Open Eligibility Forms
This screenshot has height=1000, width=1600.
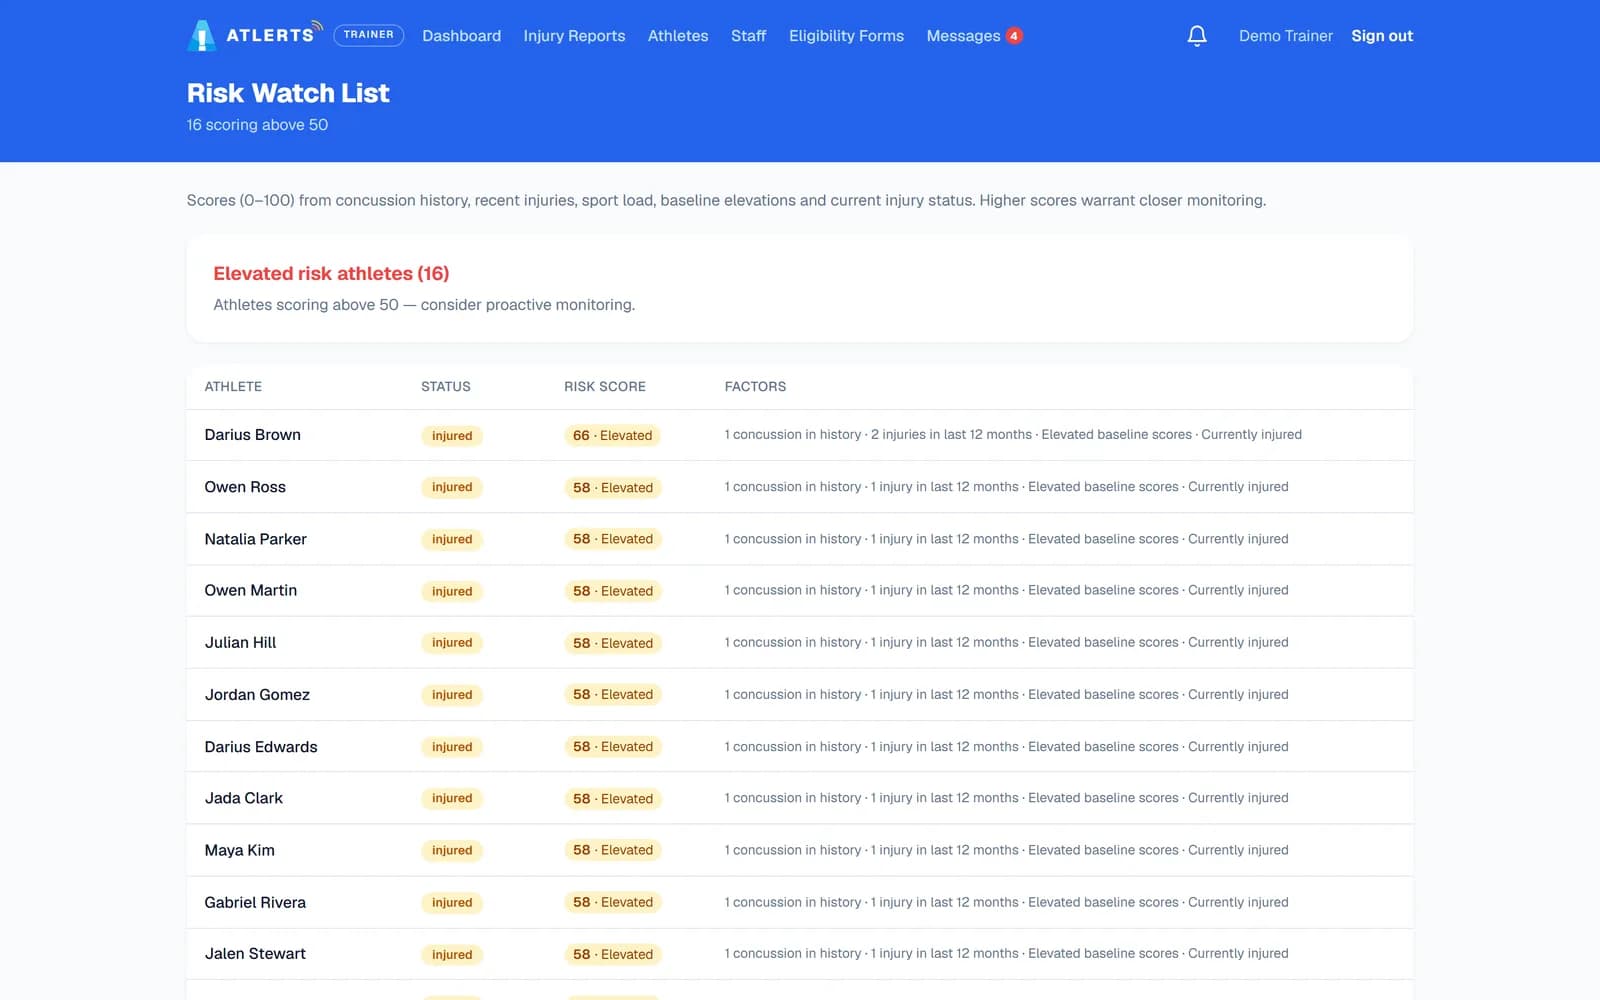[x=846, y=36]
